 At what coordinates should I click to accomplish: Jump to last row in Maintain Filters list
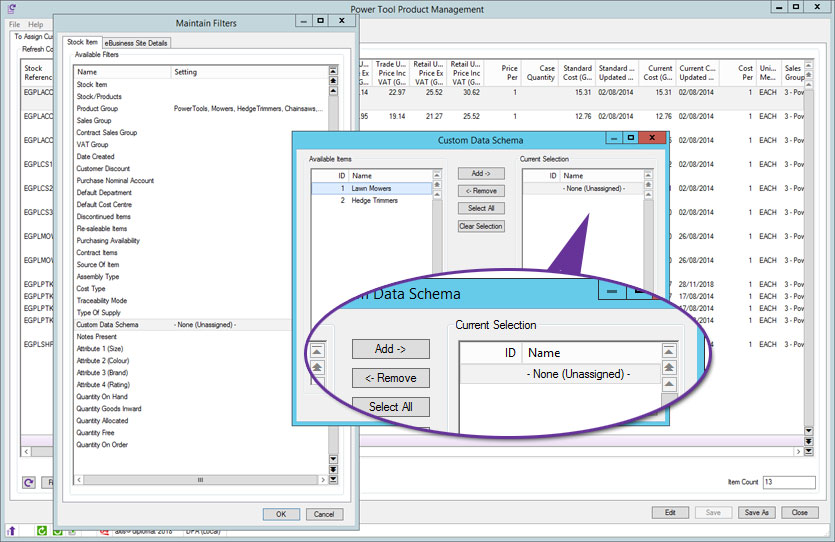click(333, 479)
